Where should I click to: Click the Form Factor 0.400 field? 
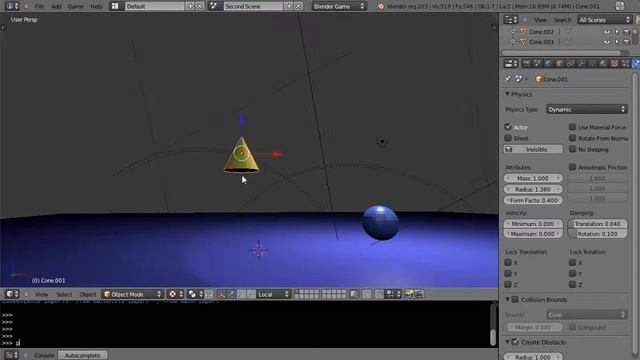pyautogui.click(x=533, y=200)
